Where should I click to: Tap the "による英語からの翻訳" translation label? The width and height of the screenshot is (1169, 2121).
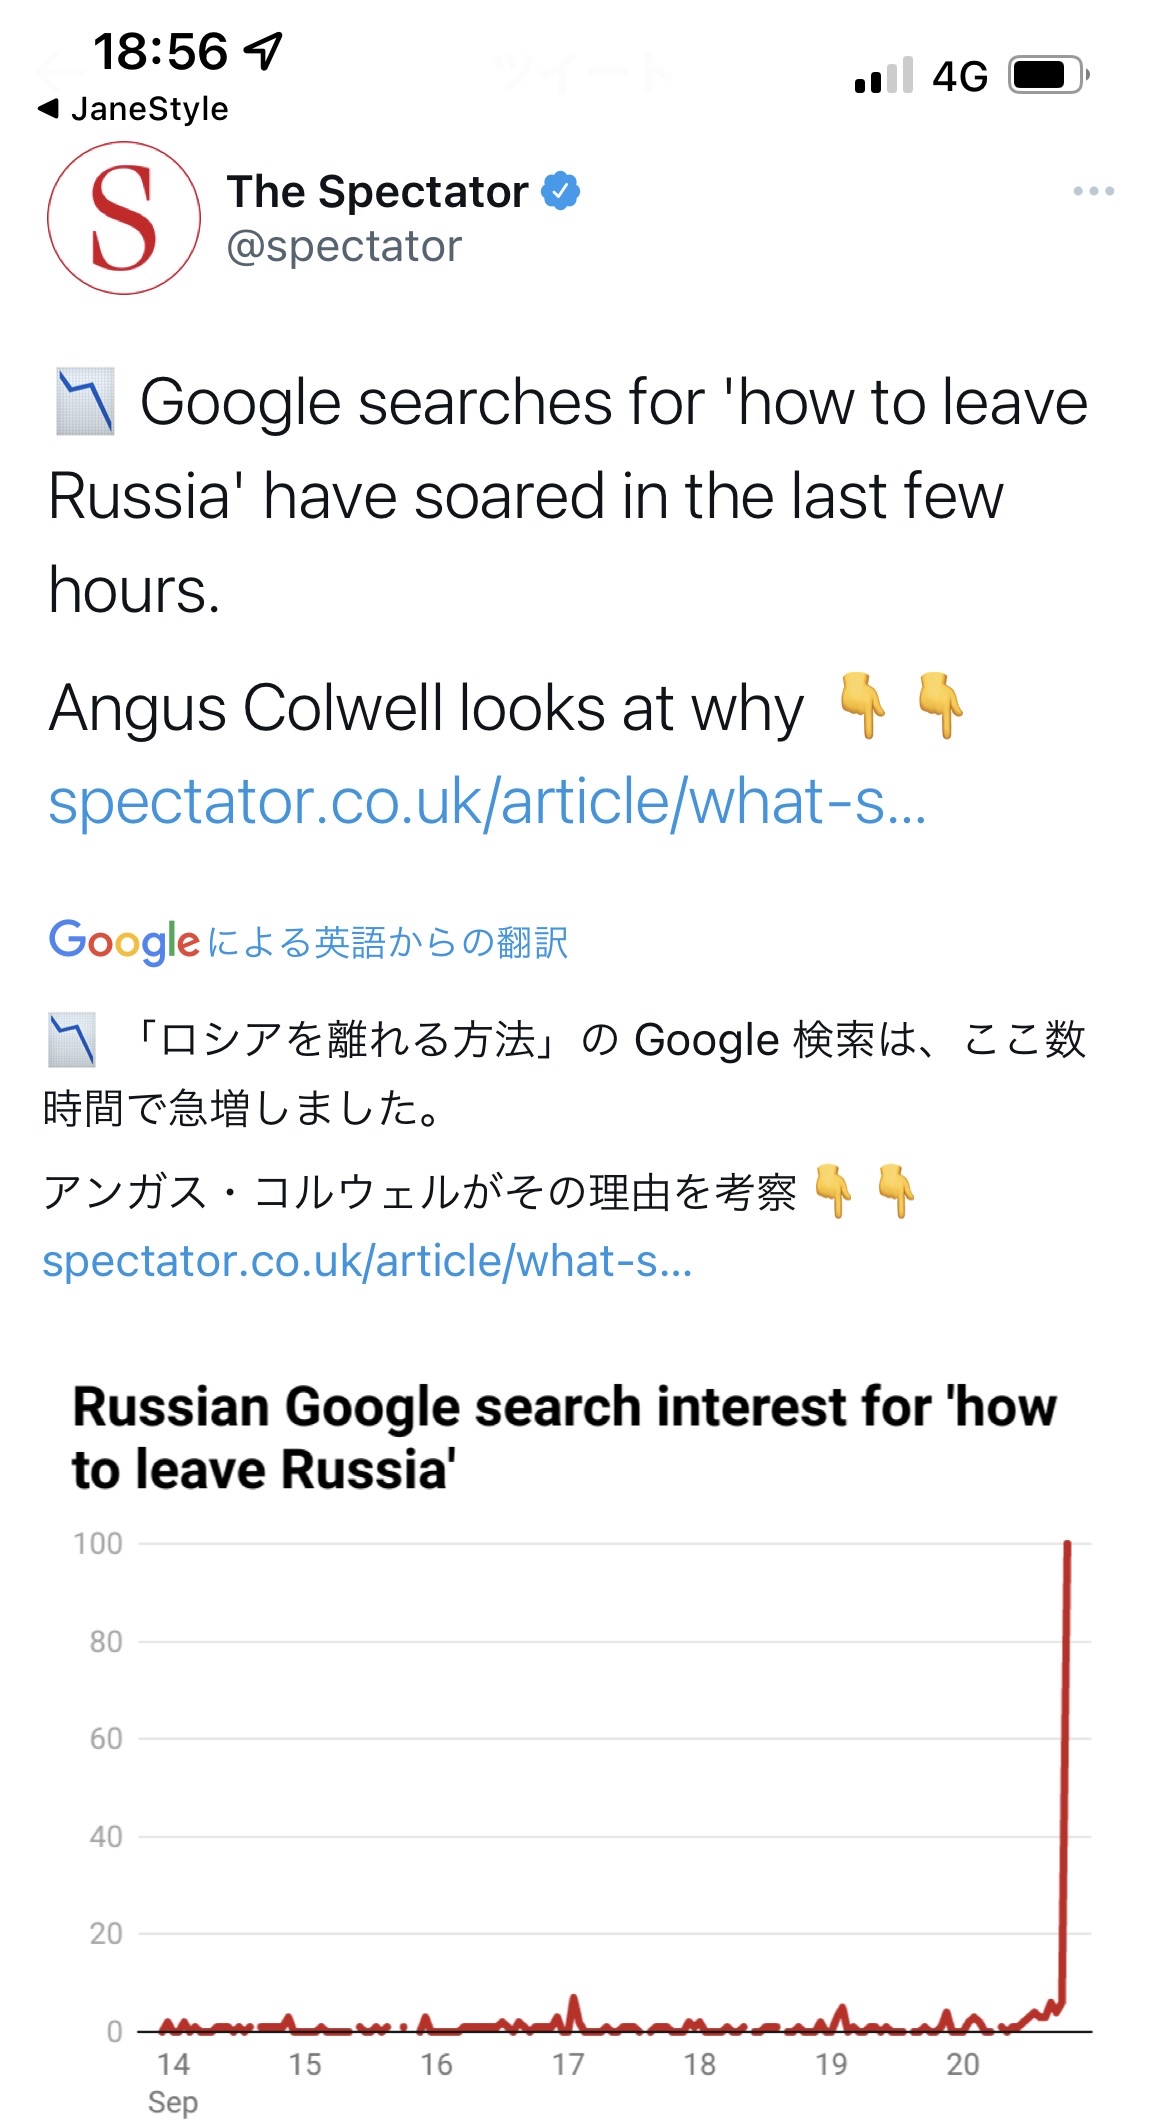(388, 942)
